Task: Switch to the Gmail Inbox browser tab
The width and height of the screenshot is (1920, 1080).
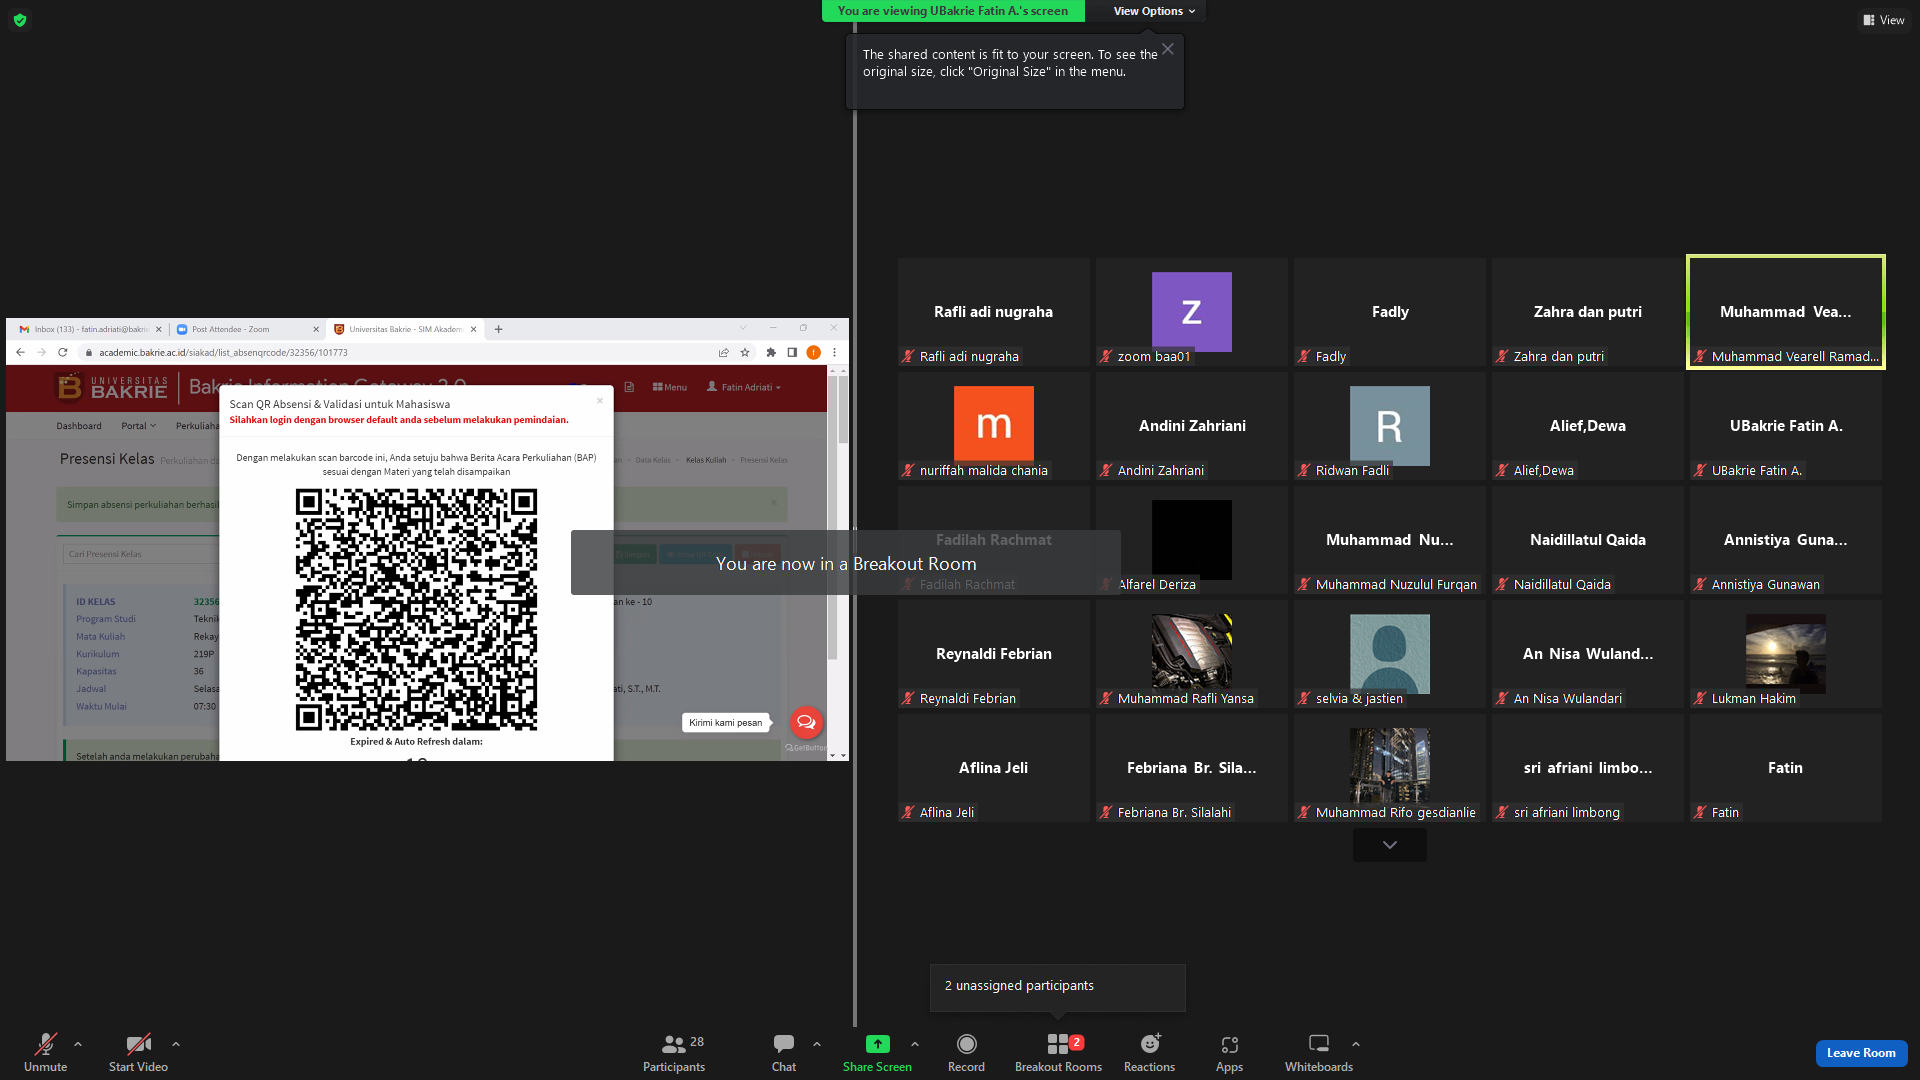Action: pos(90,329)
